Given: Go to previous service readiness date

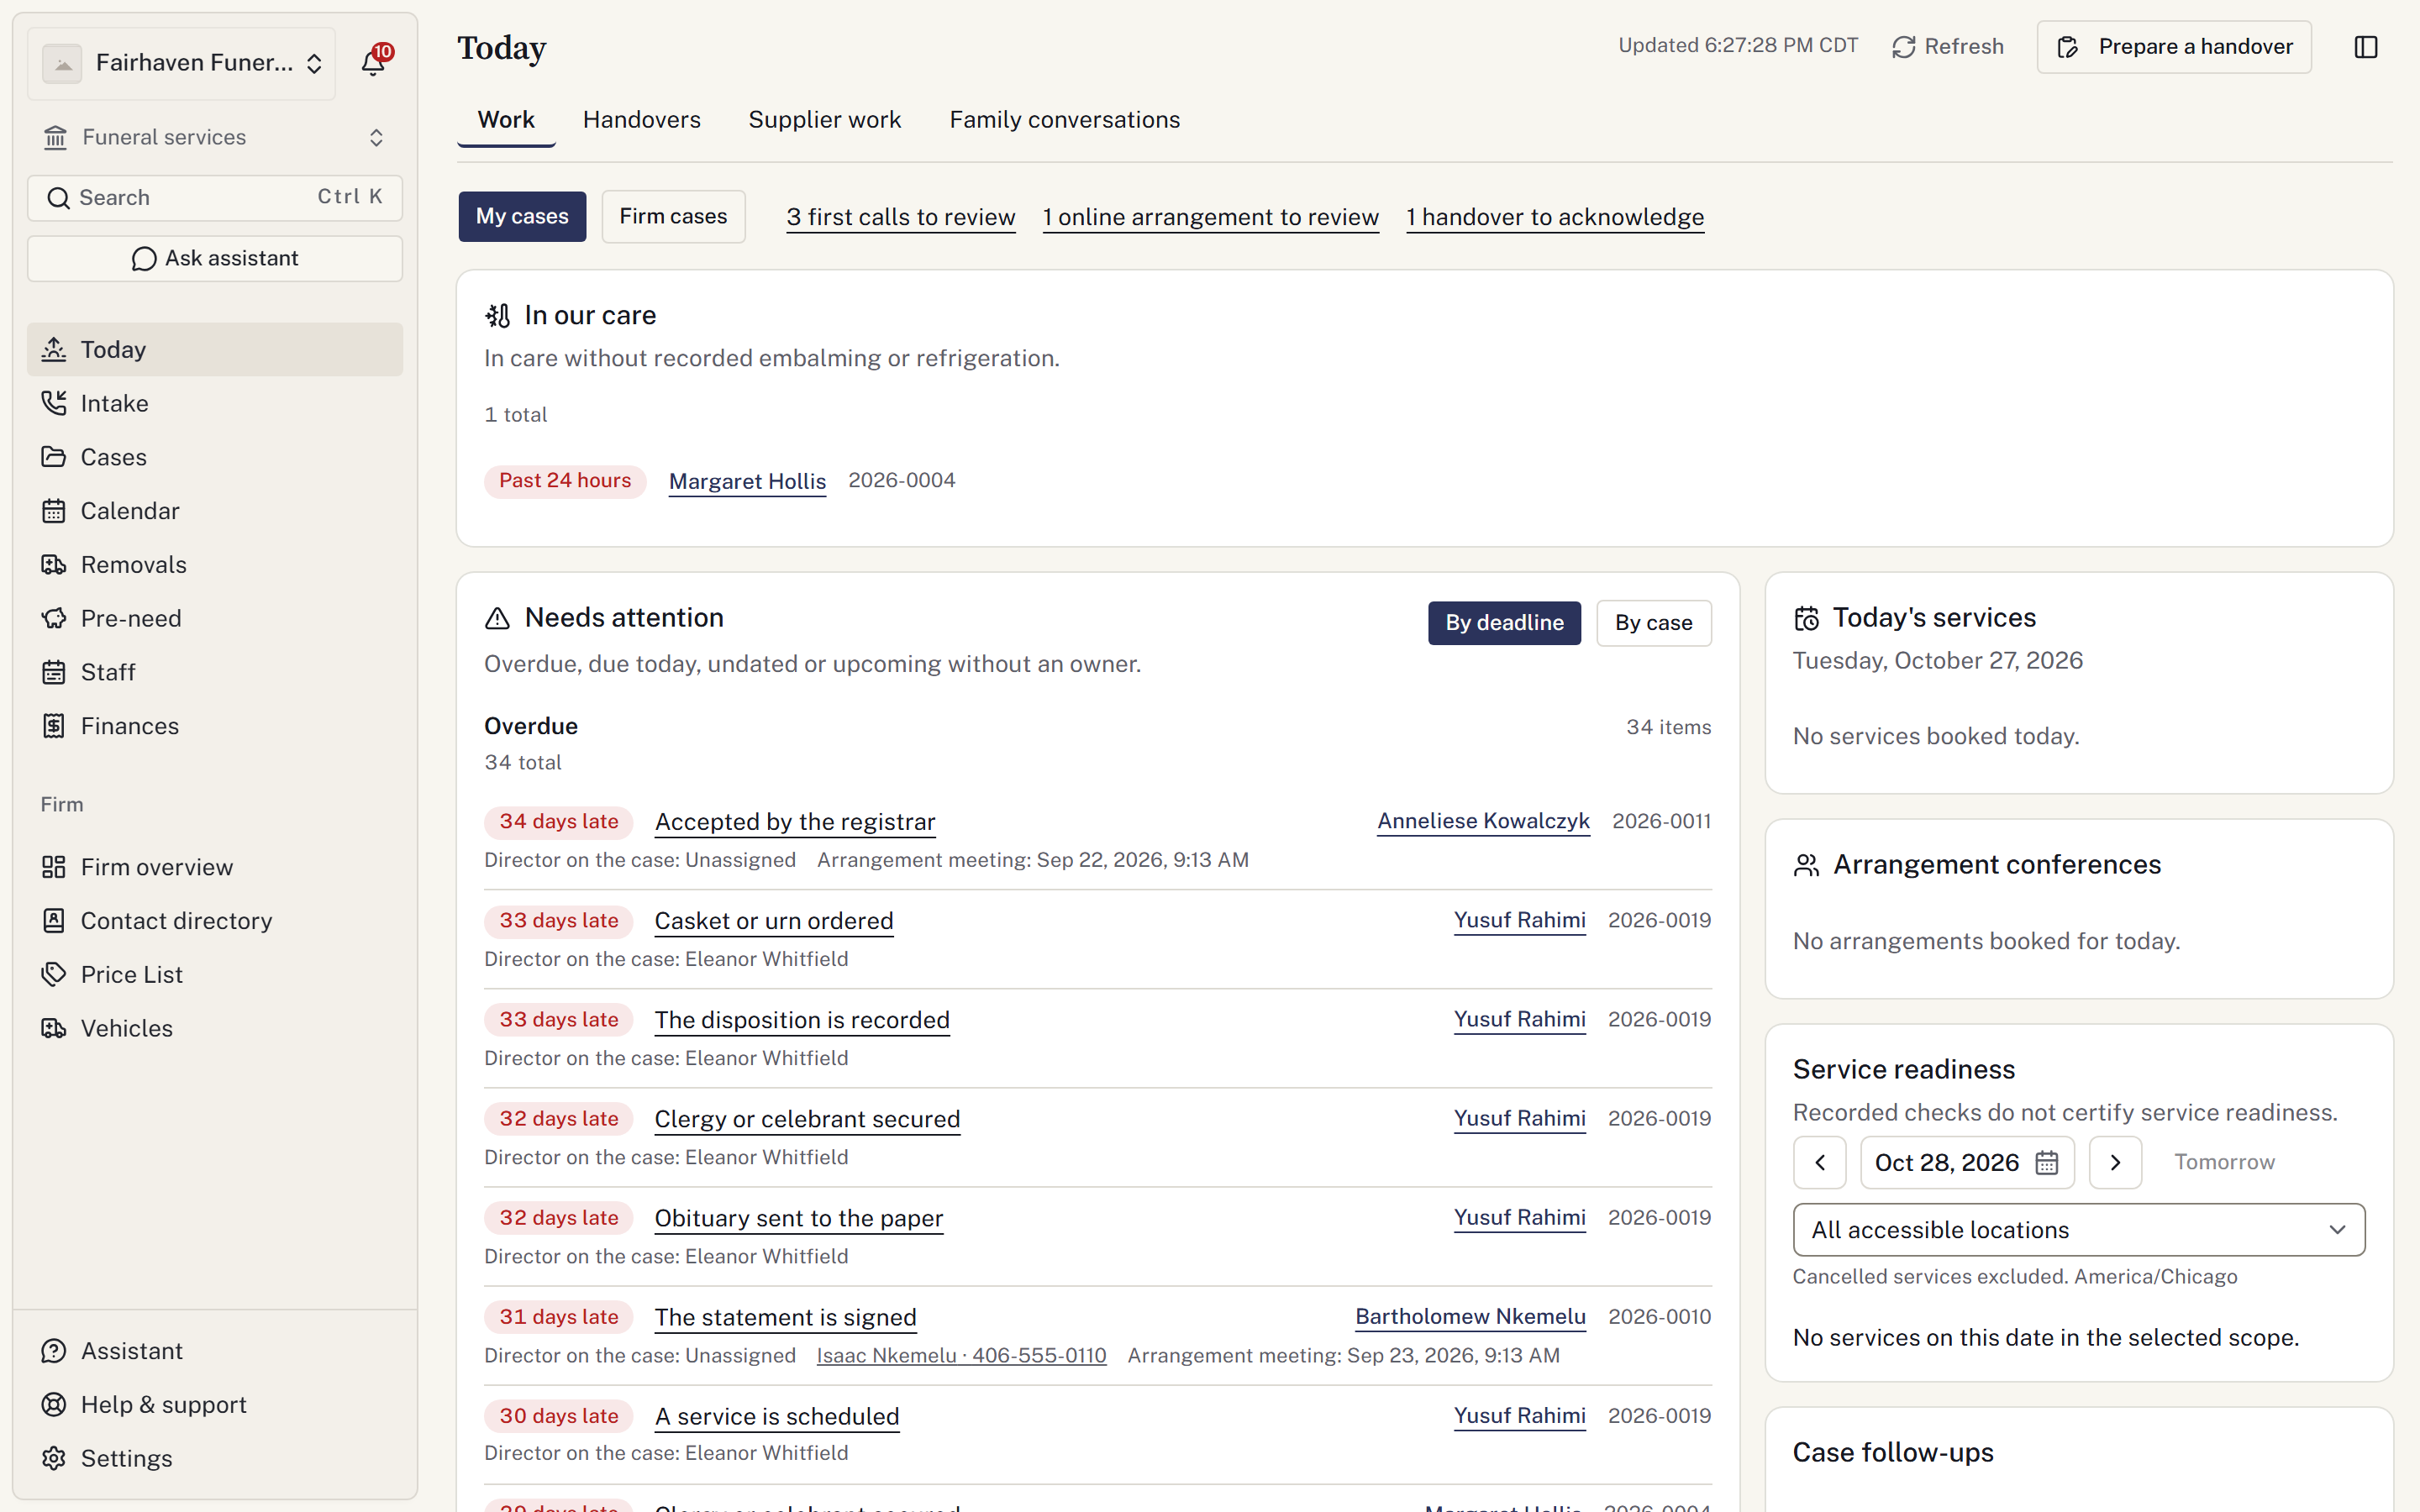Looking at the screenshot, I should [x=1819, y=1162].
